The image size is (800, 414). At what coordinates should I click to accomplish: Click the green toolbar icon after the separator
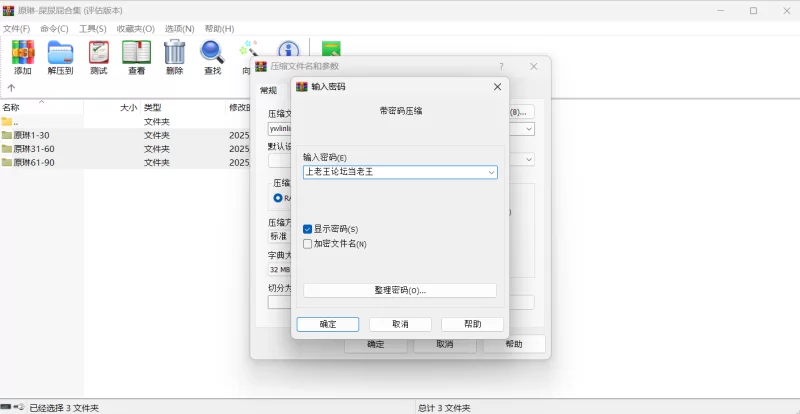tap(331, 49)
